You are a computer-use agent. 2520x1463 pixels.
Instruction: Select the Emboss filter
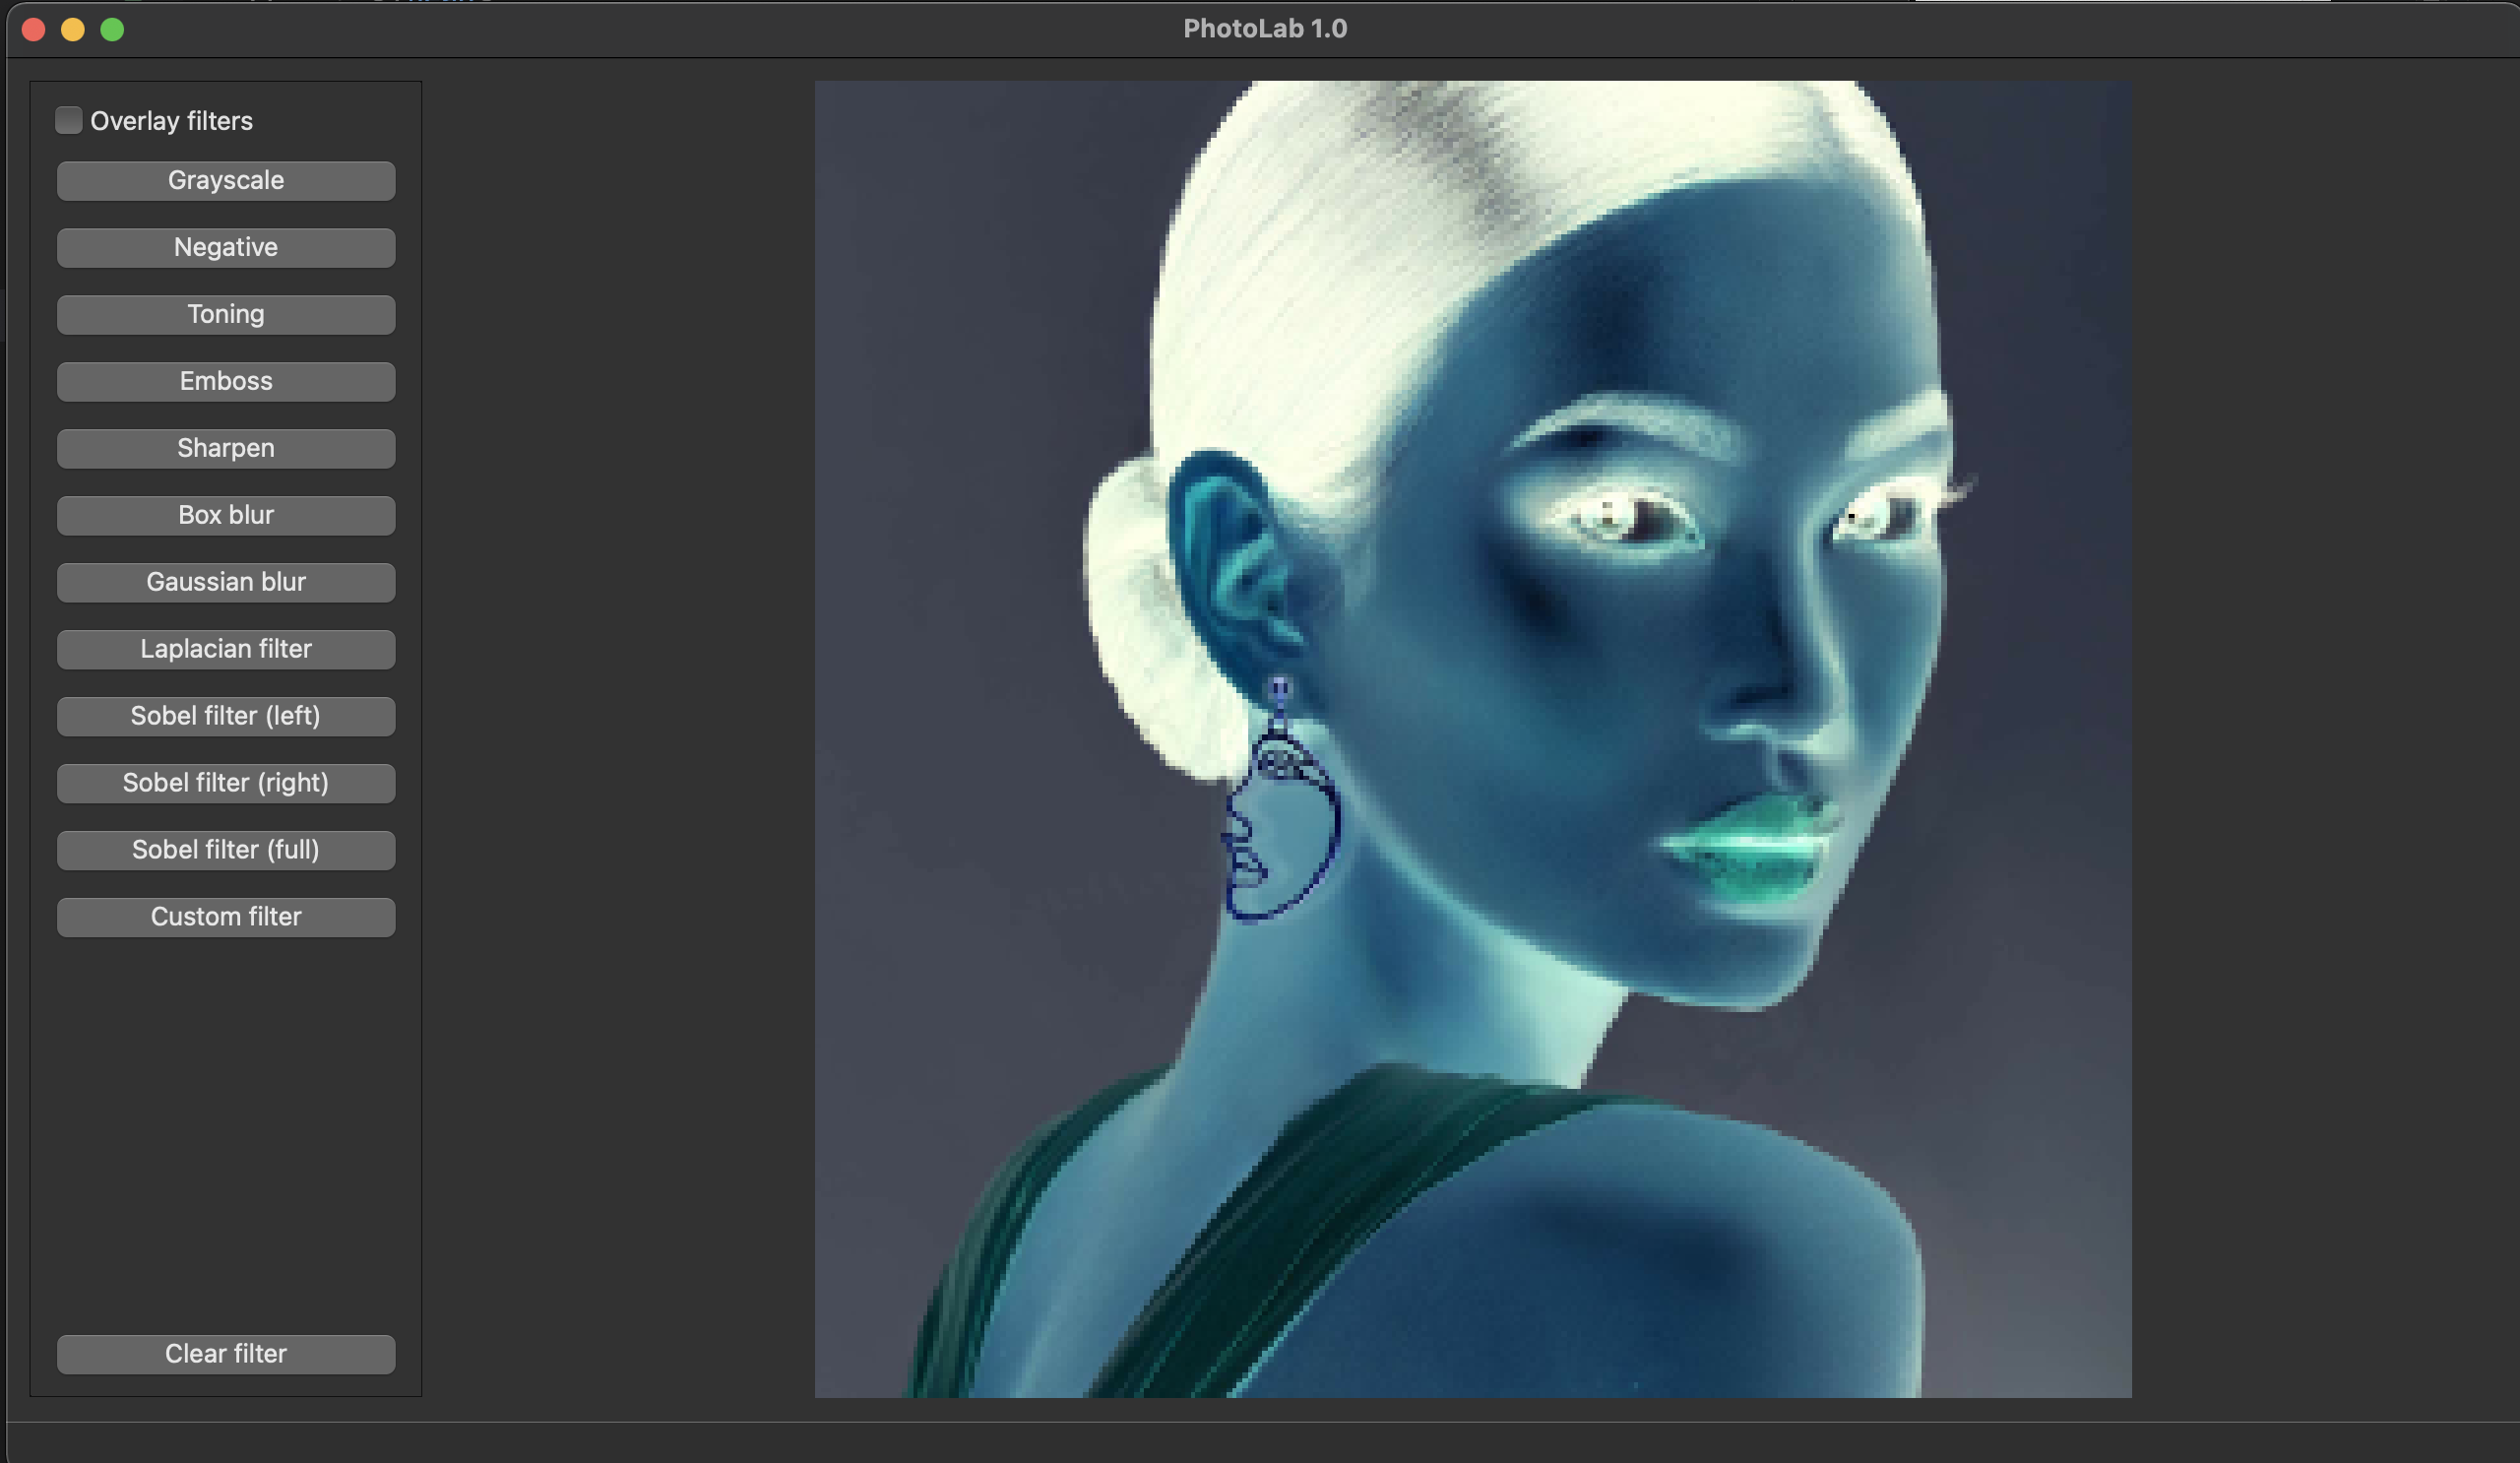[226, 382]
